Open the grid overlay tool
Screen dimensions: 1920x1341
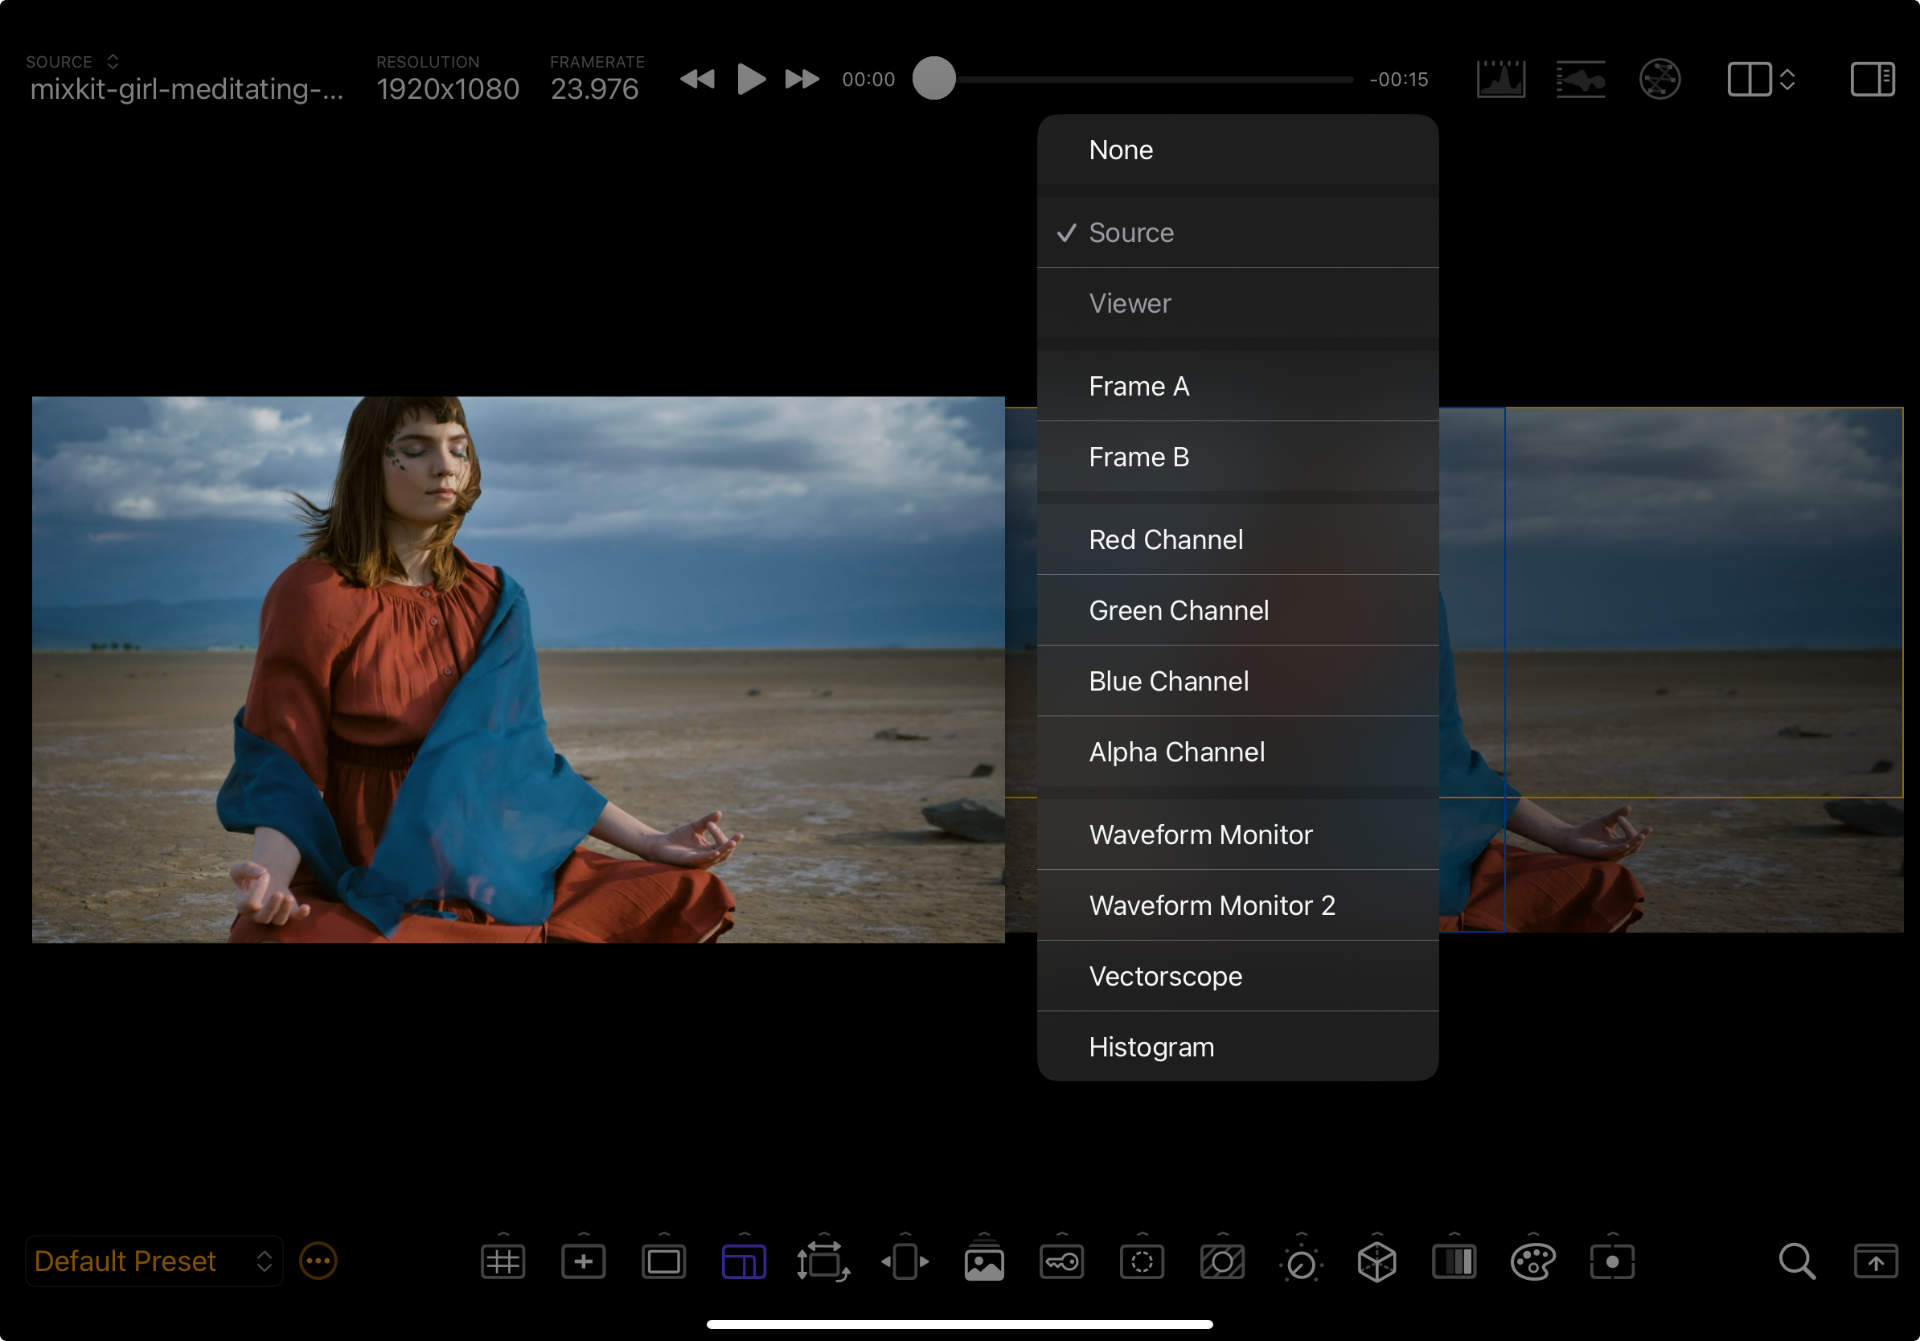[502, 1262]
